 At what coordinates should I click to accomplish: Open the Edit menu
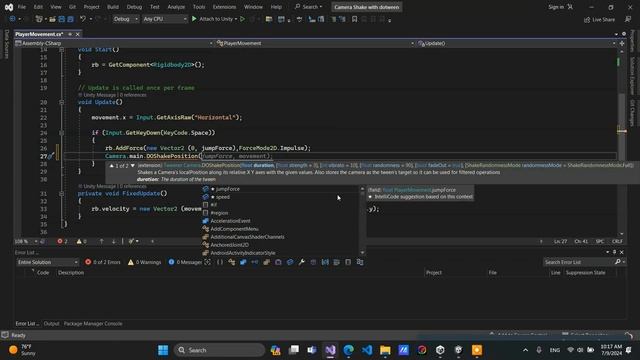[x=38, y=7]
